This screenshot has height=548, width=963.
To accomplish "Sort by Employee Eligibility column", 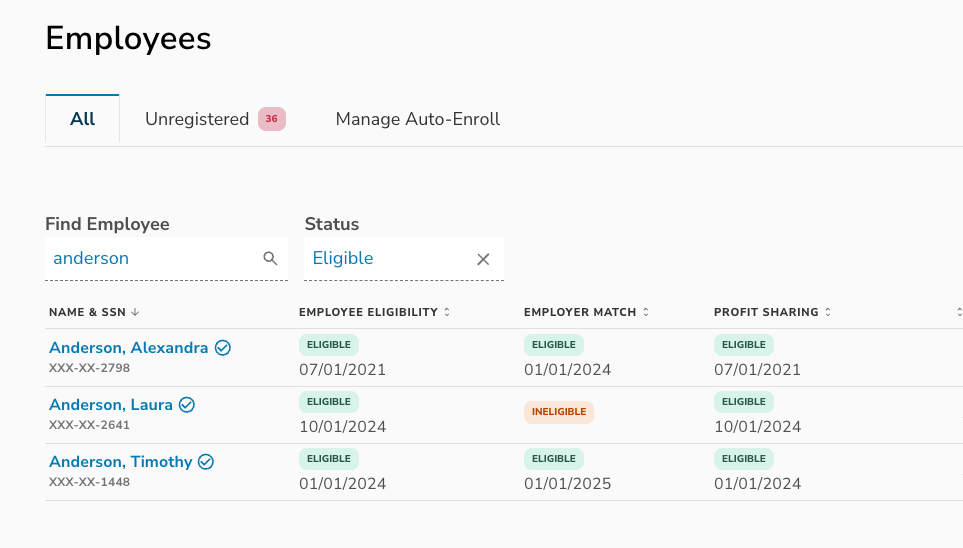I will [x=446, y=312].
